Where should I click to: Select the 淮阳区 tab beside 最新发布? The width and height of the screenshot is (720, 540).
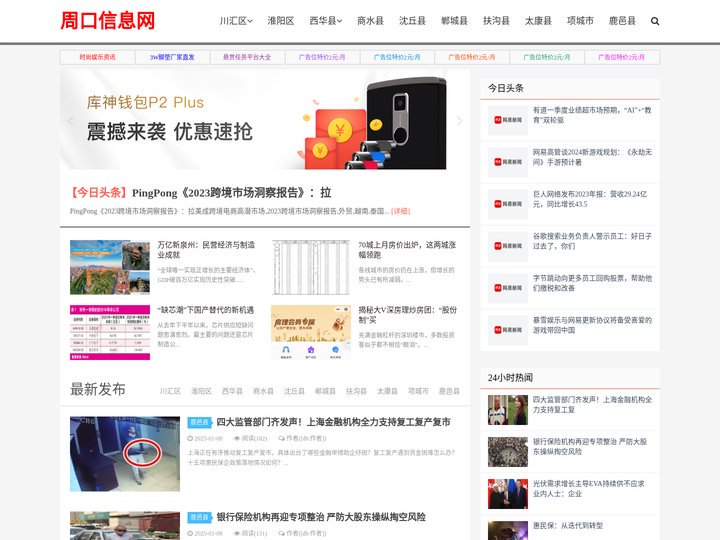201,391
